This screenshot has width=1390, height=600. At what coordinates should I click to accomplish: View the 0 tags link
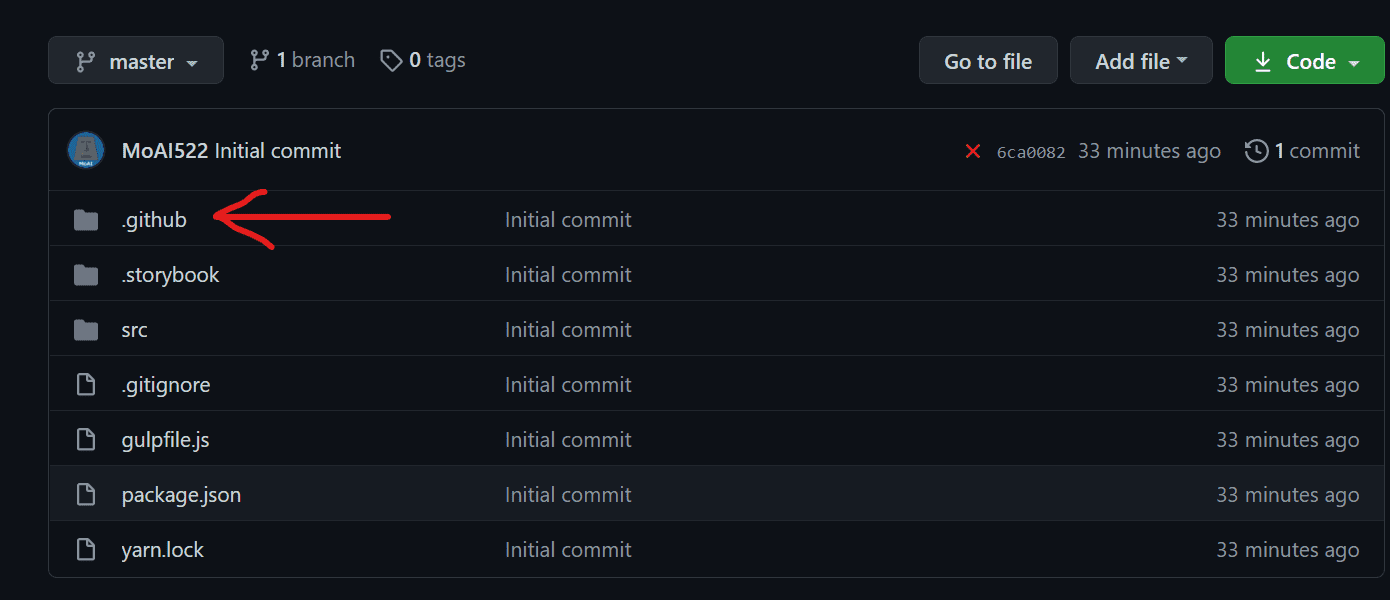click(x=423, y=60)
